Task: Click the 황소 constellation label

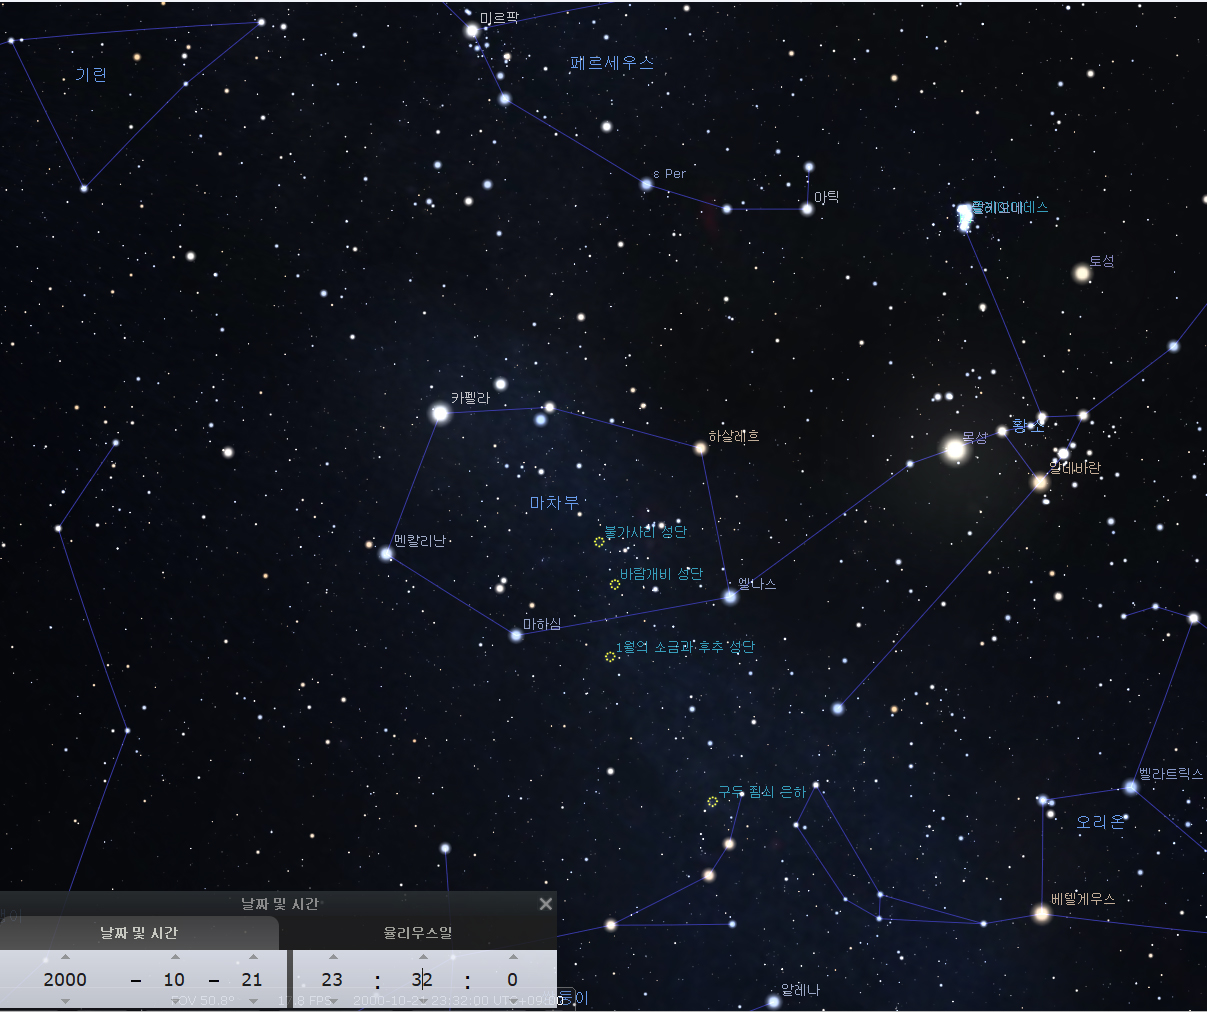Action: tap(1027, 426)
